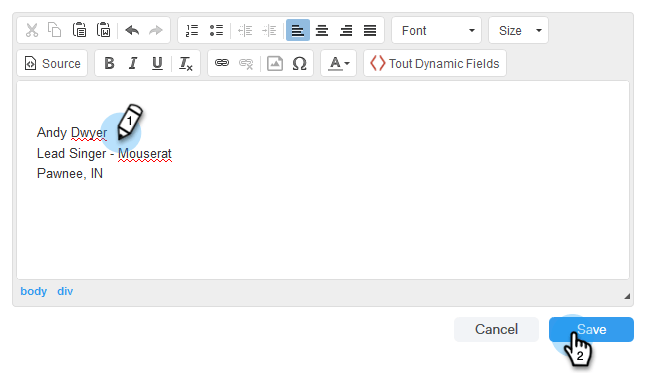Open Tout Dynamic Fields
This screenshot has height=375, width=645.
[x=435, y=63]
